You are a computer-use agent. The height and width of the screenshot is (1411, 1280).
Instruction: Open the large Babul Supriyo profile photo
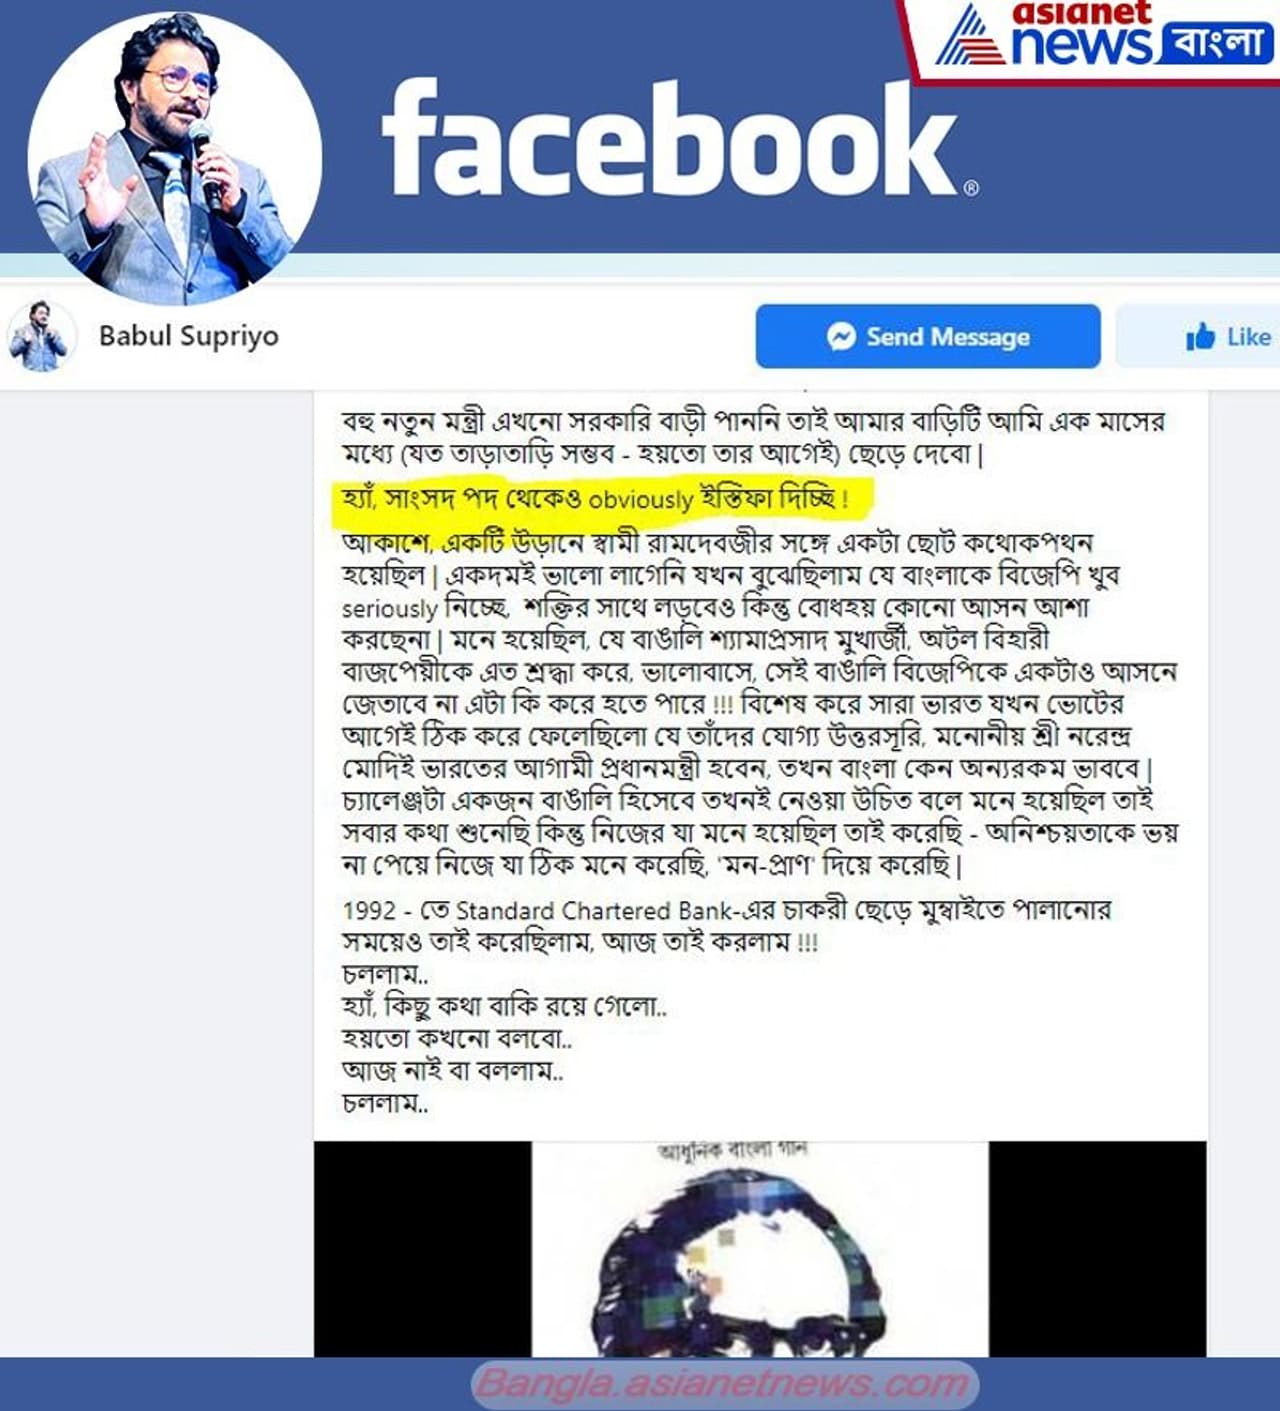(x=175, y=158)
